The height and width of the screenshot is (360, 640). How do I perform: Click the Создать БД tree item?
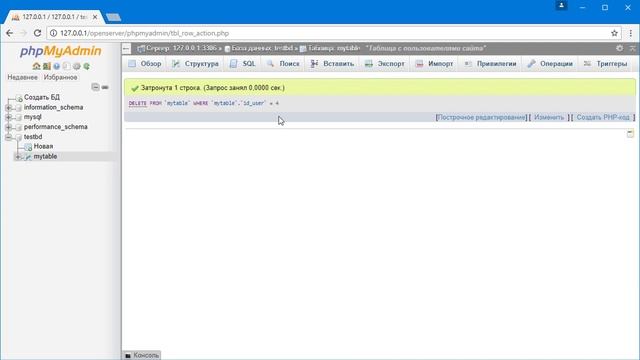pos(42,98)
